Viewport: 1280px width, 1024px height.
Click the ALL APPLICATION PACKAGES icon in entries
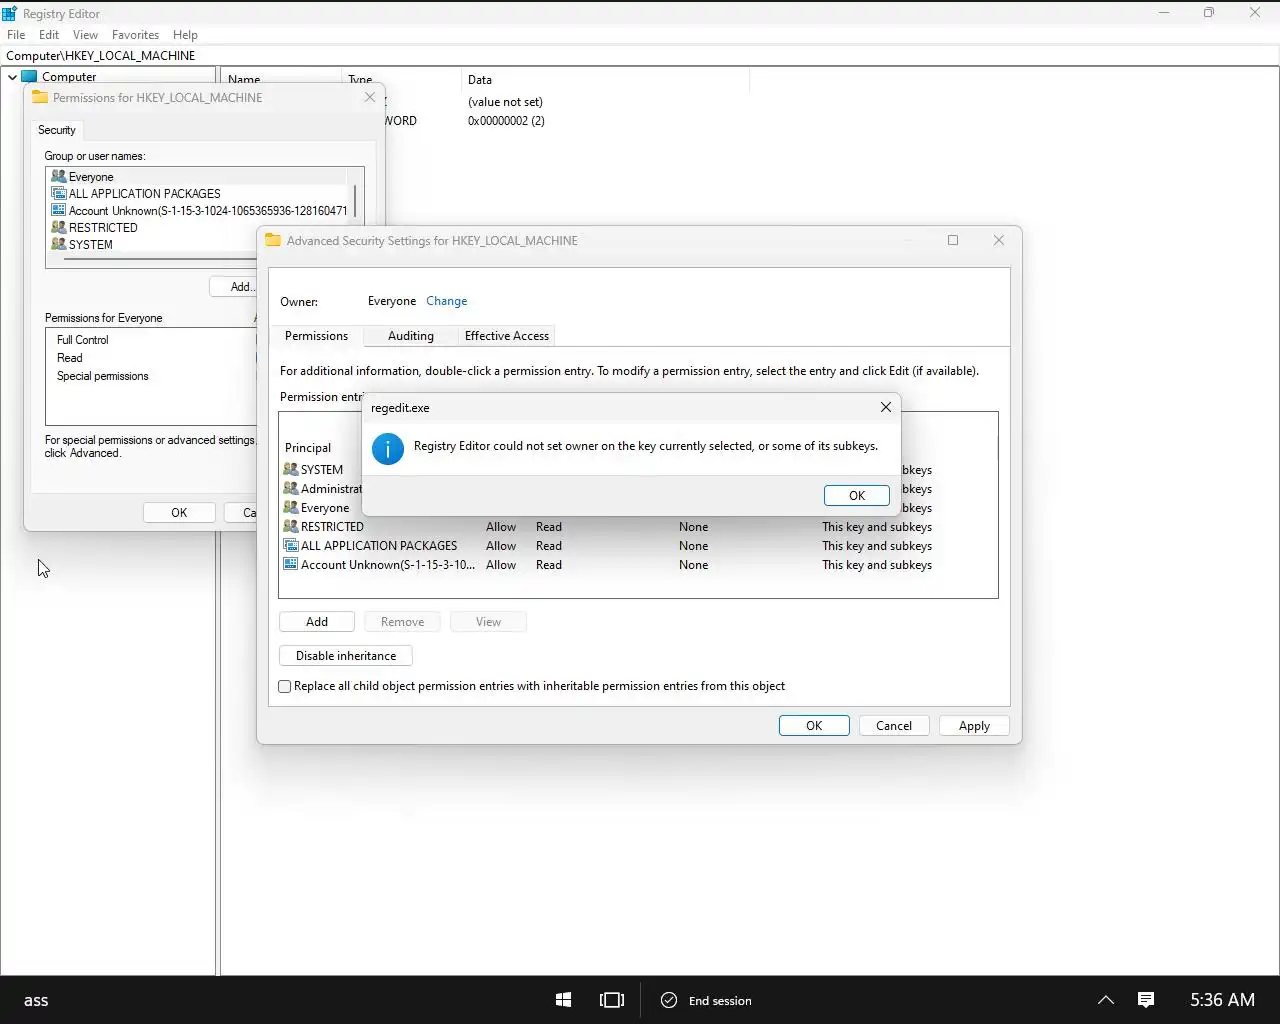[291, 545]
